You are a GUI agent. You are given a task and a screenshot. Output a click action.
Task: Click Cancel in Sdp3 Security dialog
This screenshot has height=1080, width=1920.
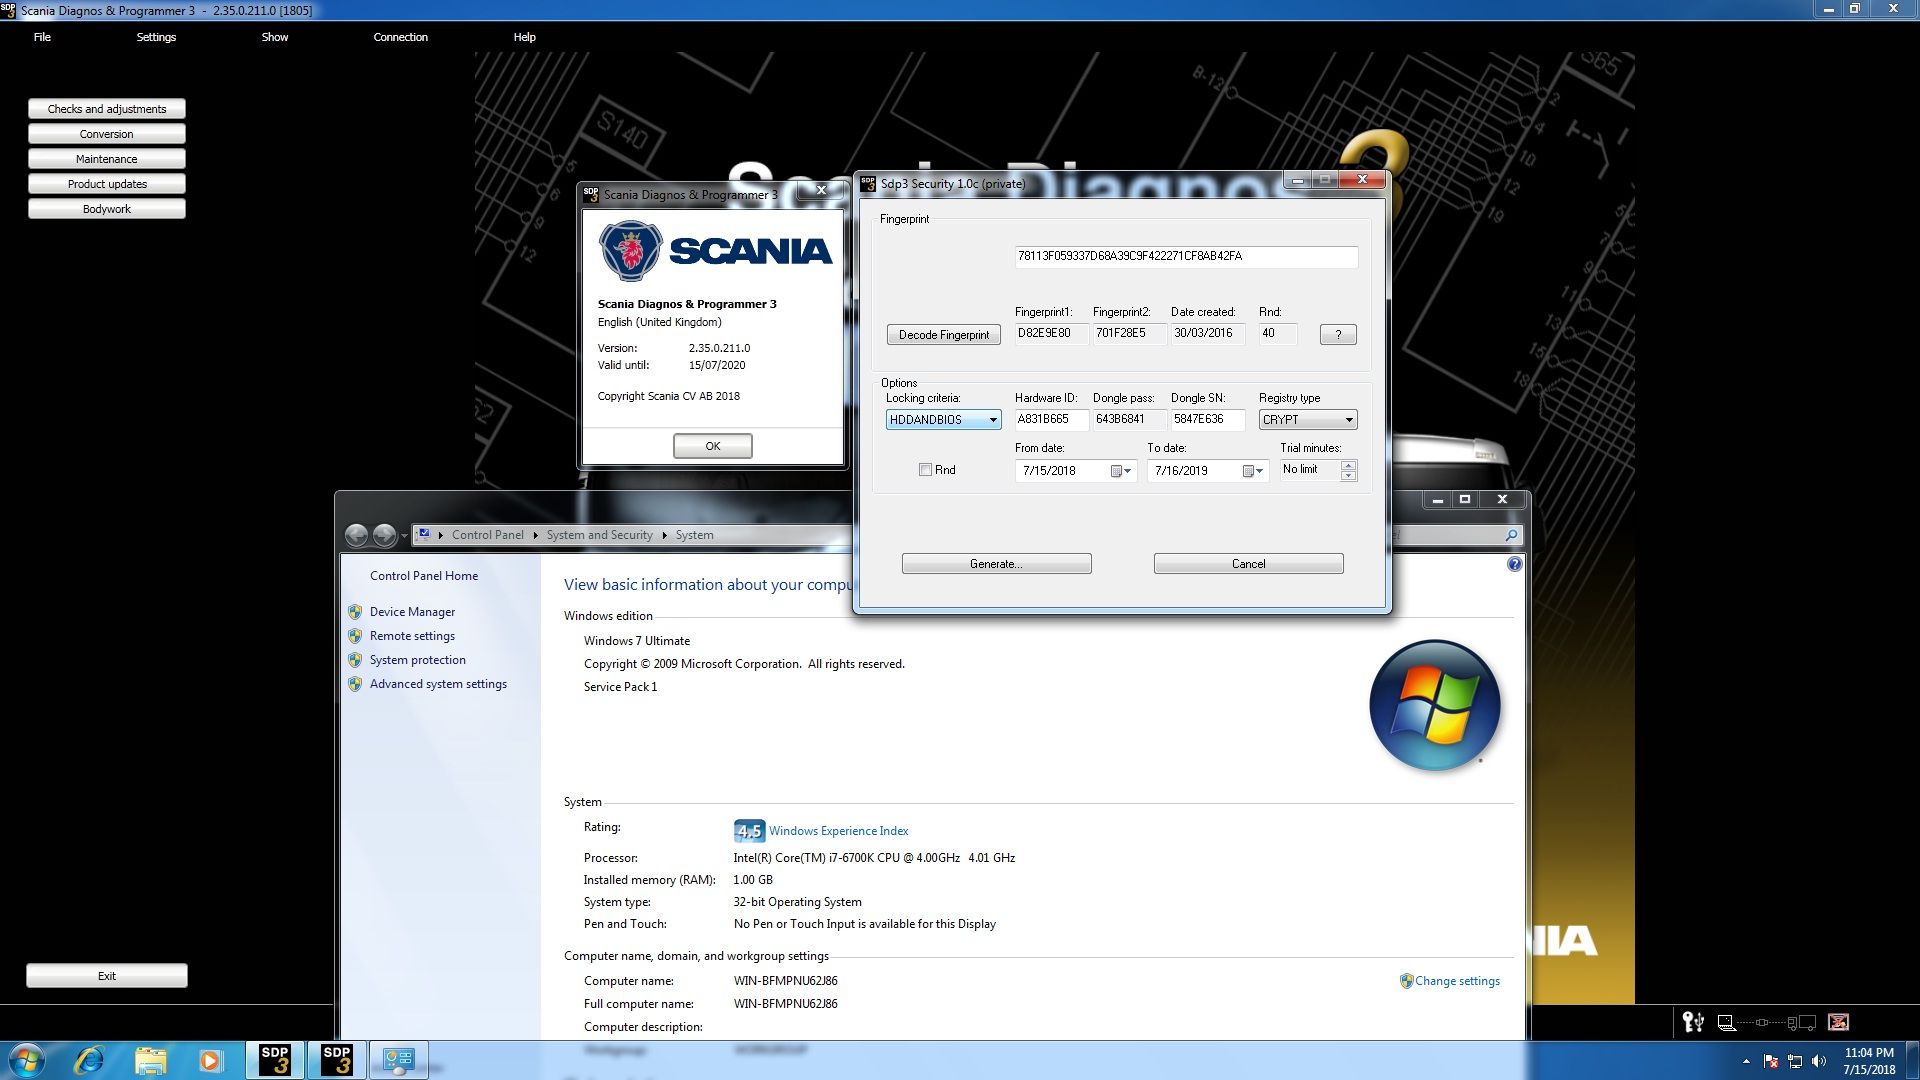[1248, 564]
